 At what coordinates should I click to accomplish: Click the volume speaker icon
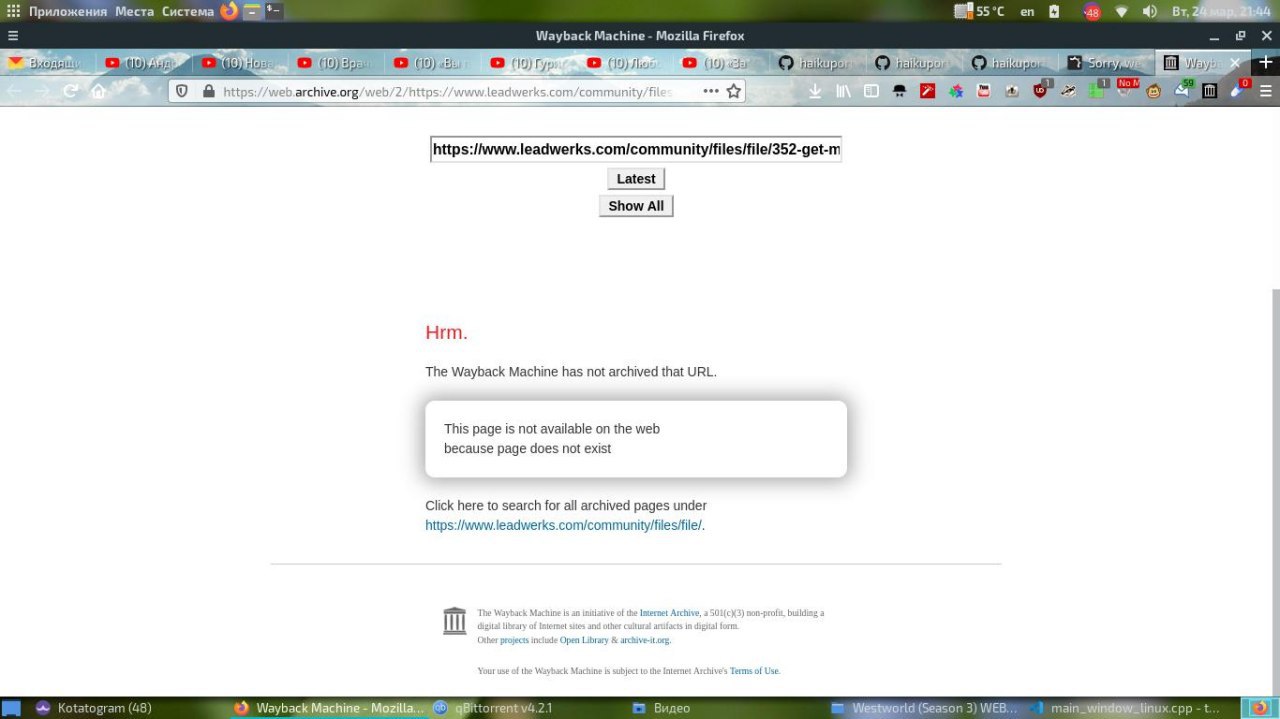pyautogui.click(x=1150, y=11)
